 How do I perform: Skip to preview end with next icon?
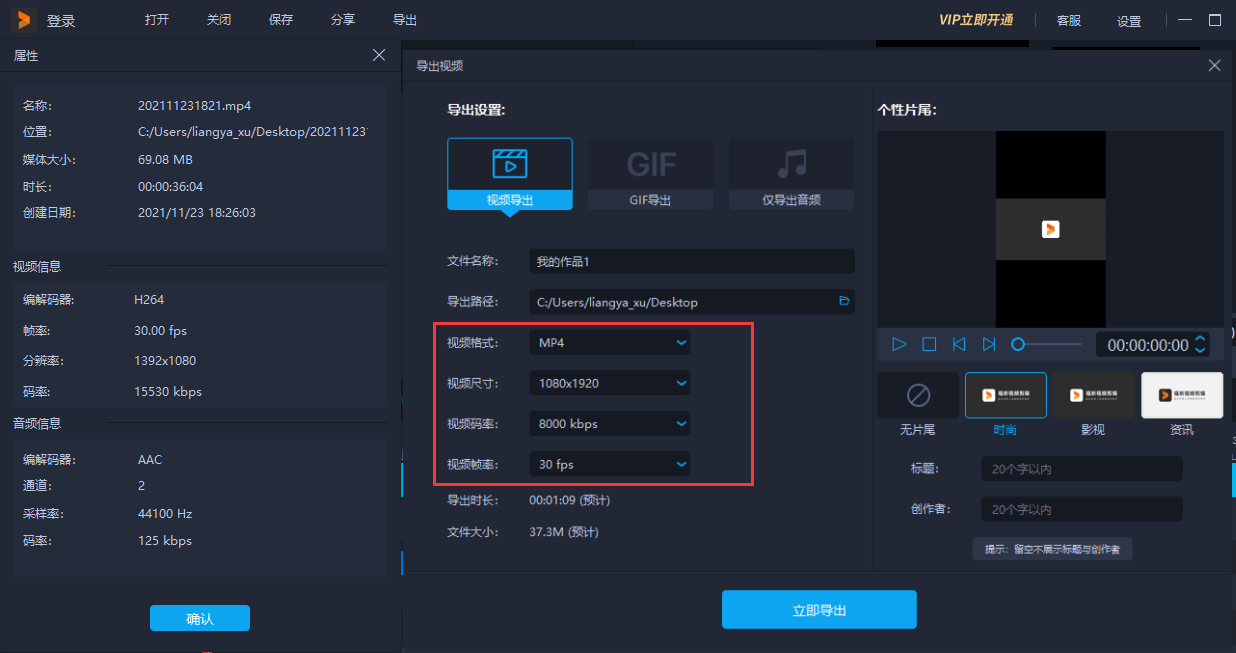point(989,344)
